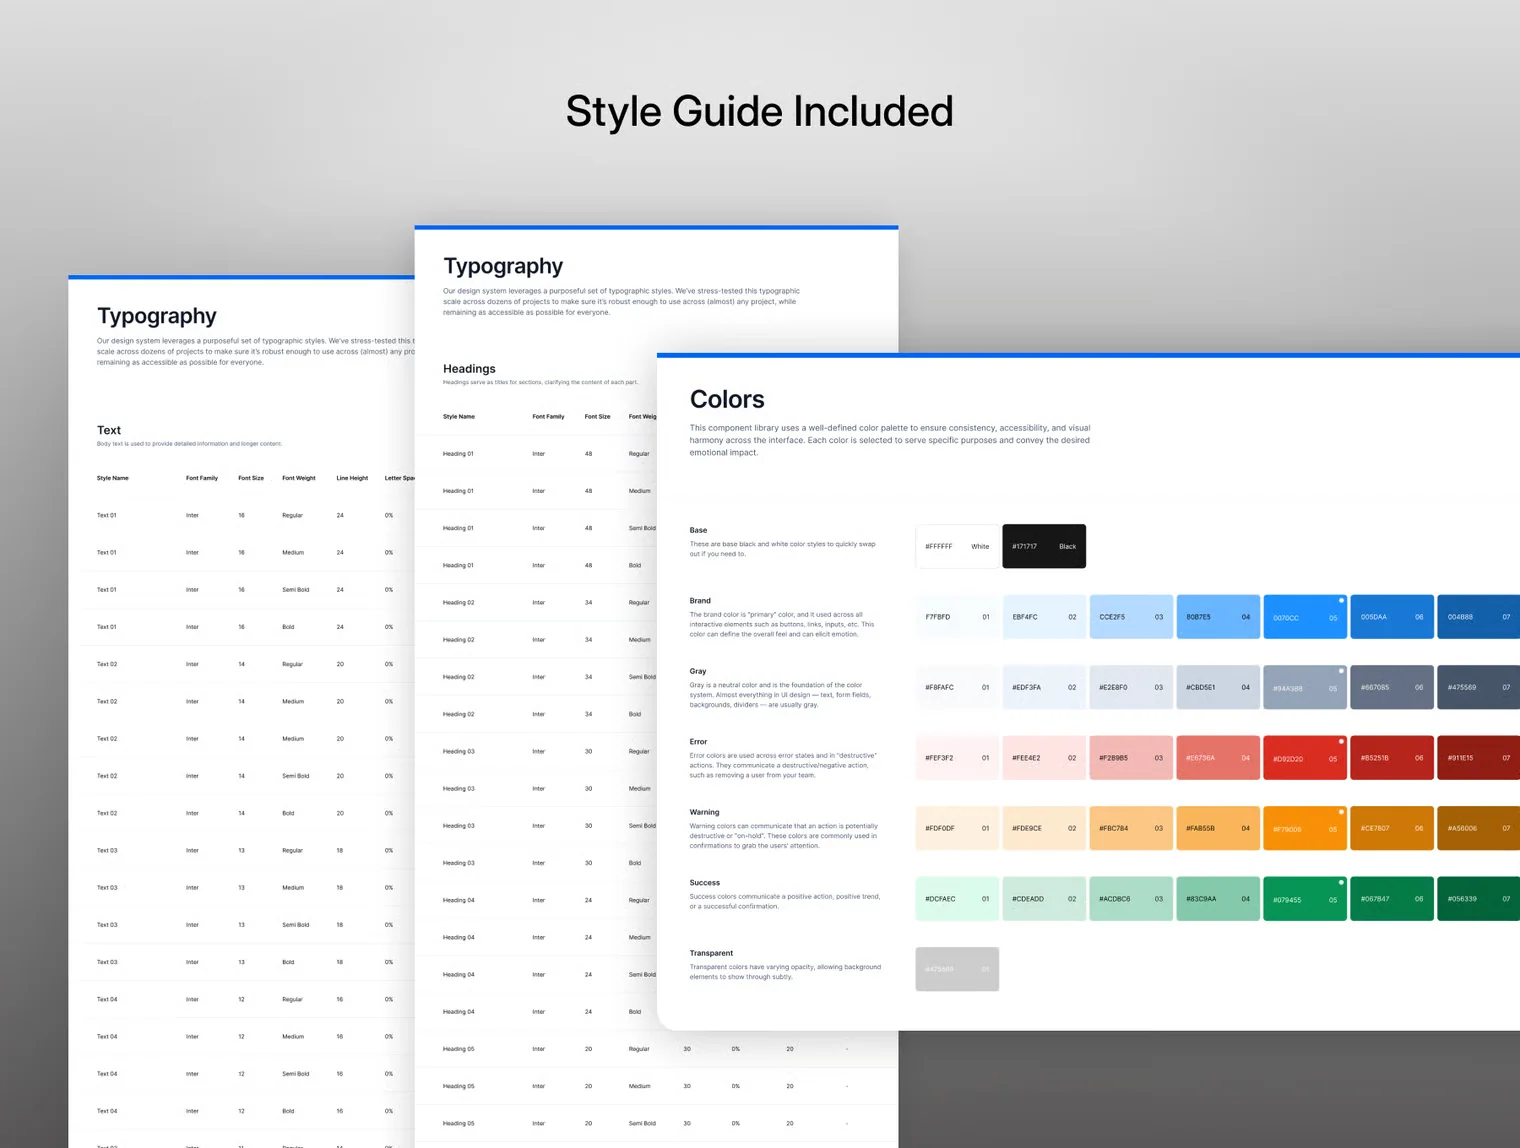This screenshot has height=1148, width=1520.
Task: Click "Font Size" column header on Headings page
Action: coord(597,417)
